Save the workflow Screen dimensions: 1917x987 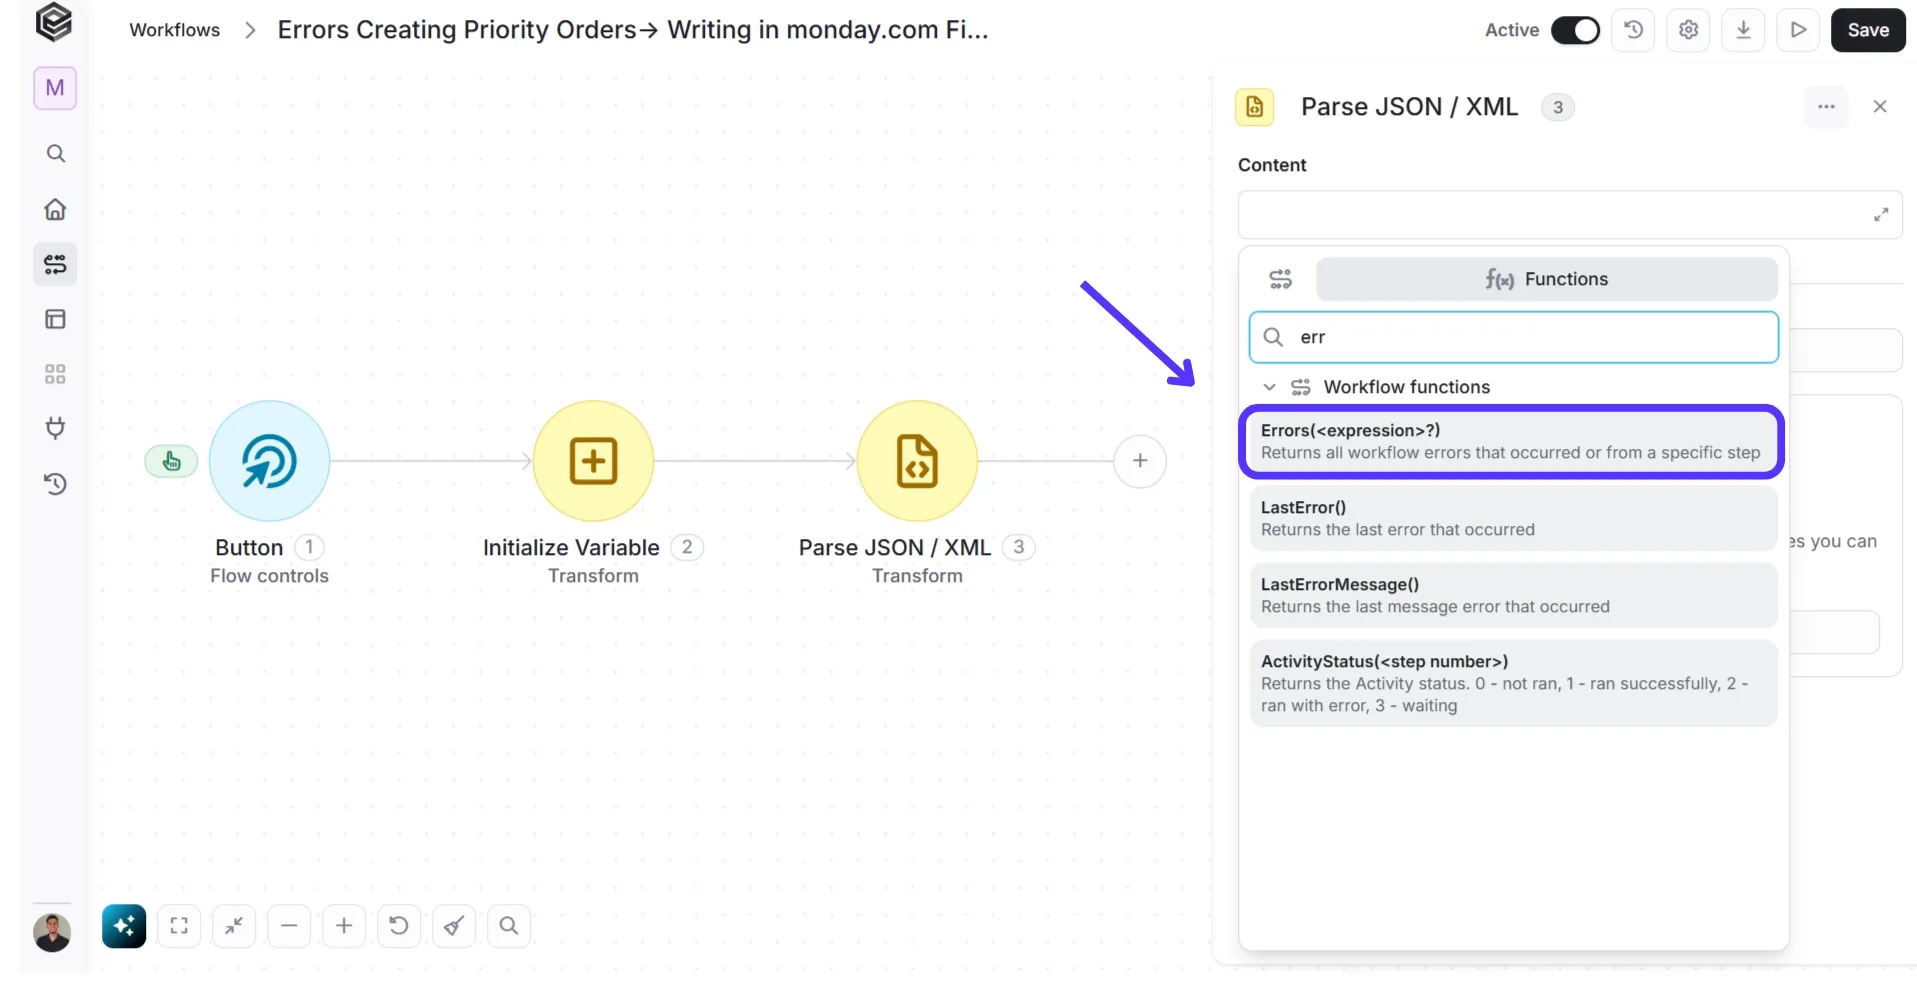tap(1868, 30)
